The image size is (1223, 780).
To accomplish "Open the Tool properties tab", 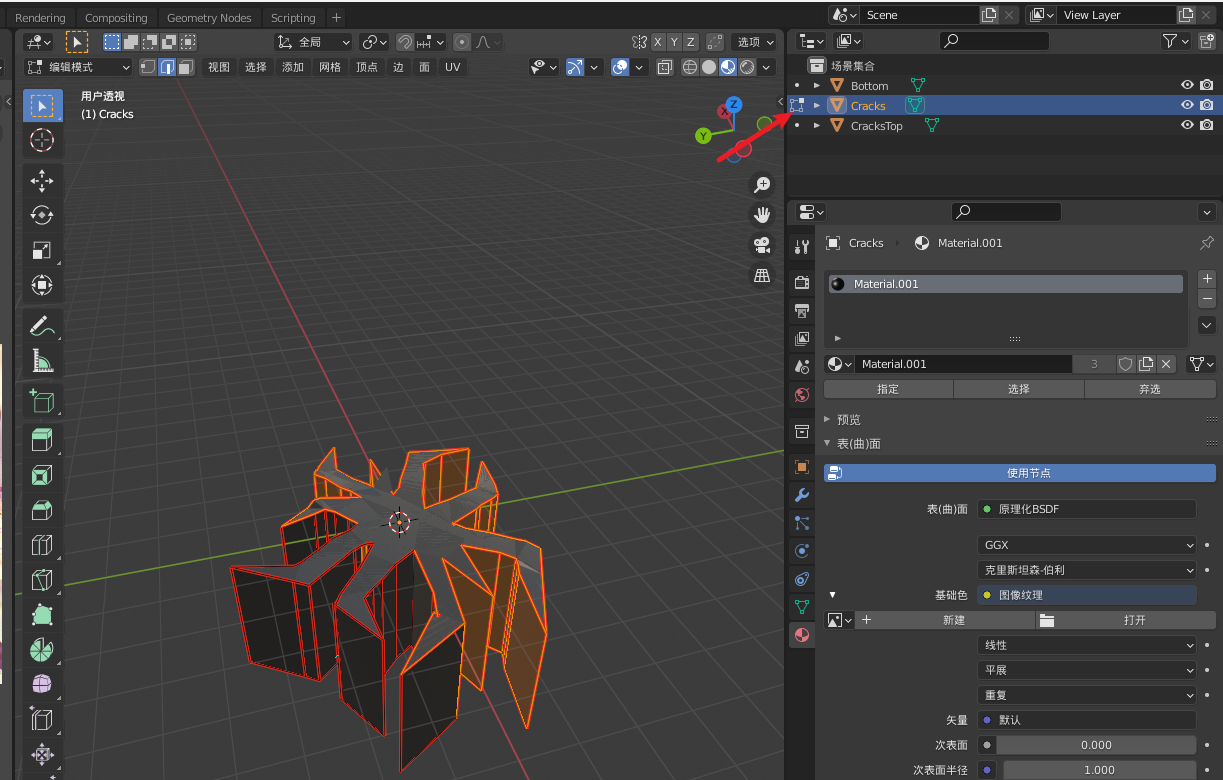I will tap(801, 247).
